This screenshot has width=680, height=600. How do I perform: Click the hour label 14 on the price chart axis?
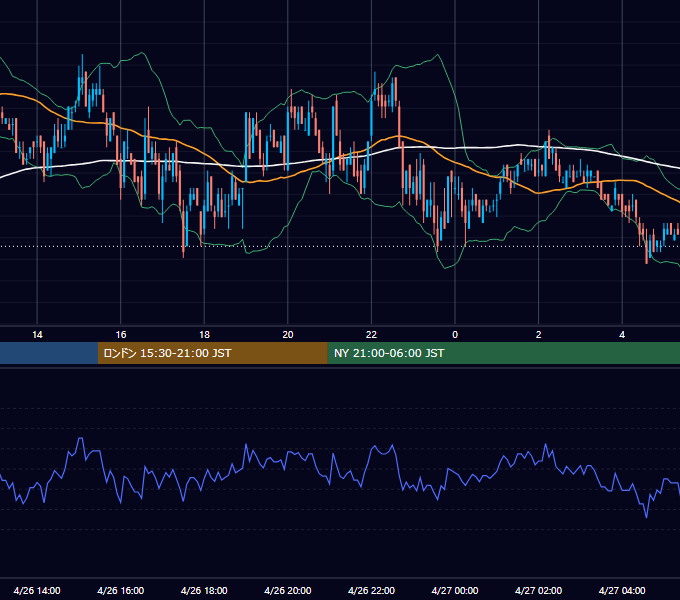(x=37, y=335)
